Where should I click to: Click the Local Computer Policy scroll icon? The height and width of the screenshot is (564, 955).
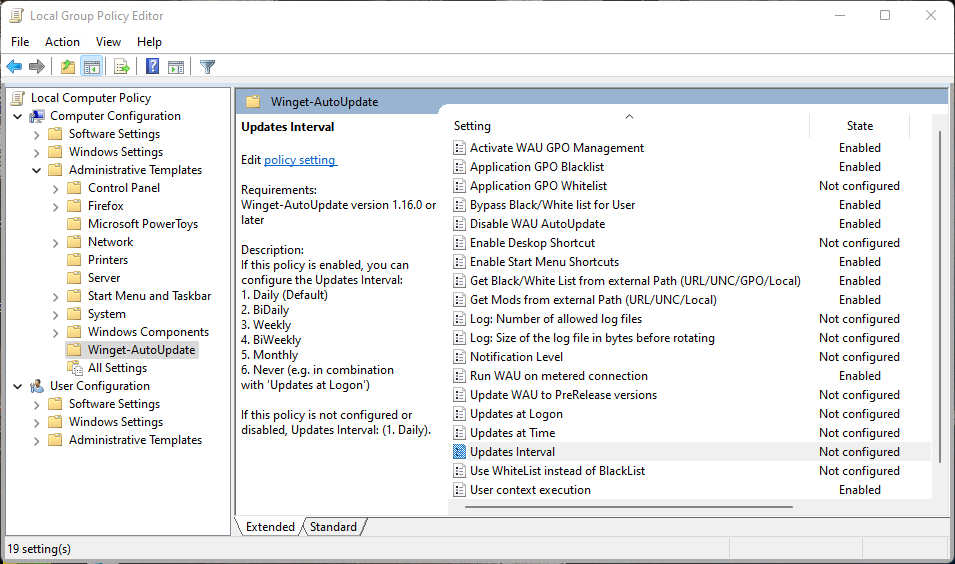click(19, 98)
